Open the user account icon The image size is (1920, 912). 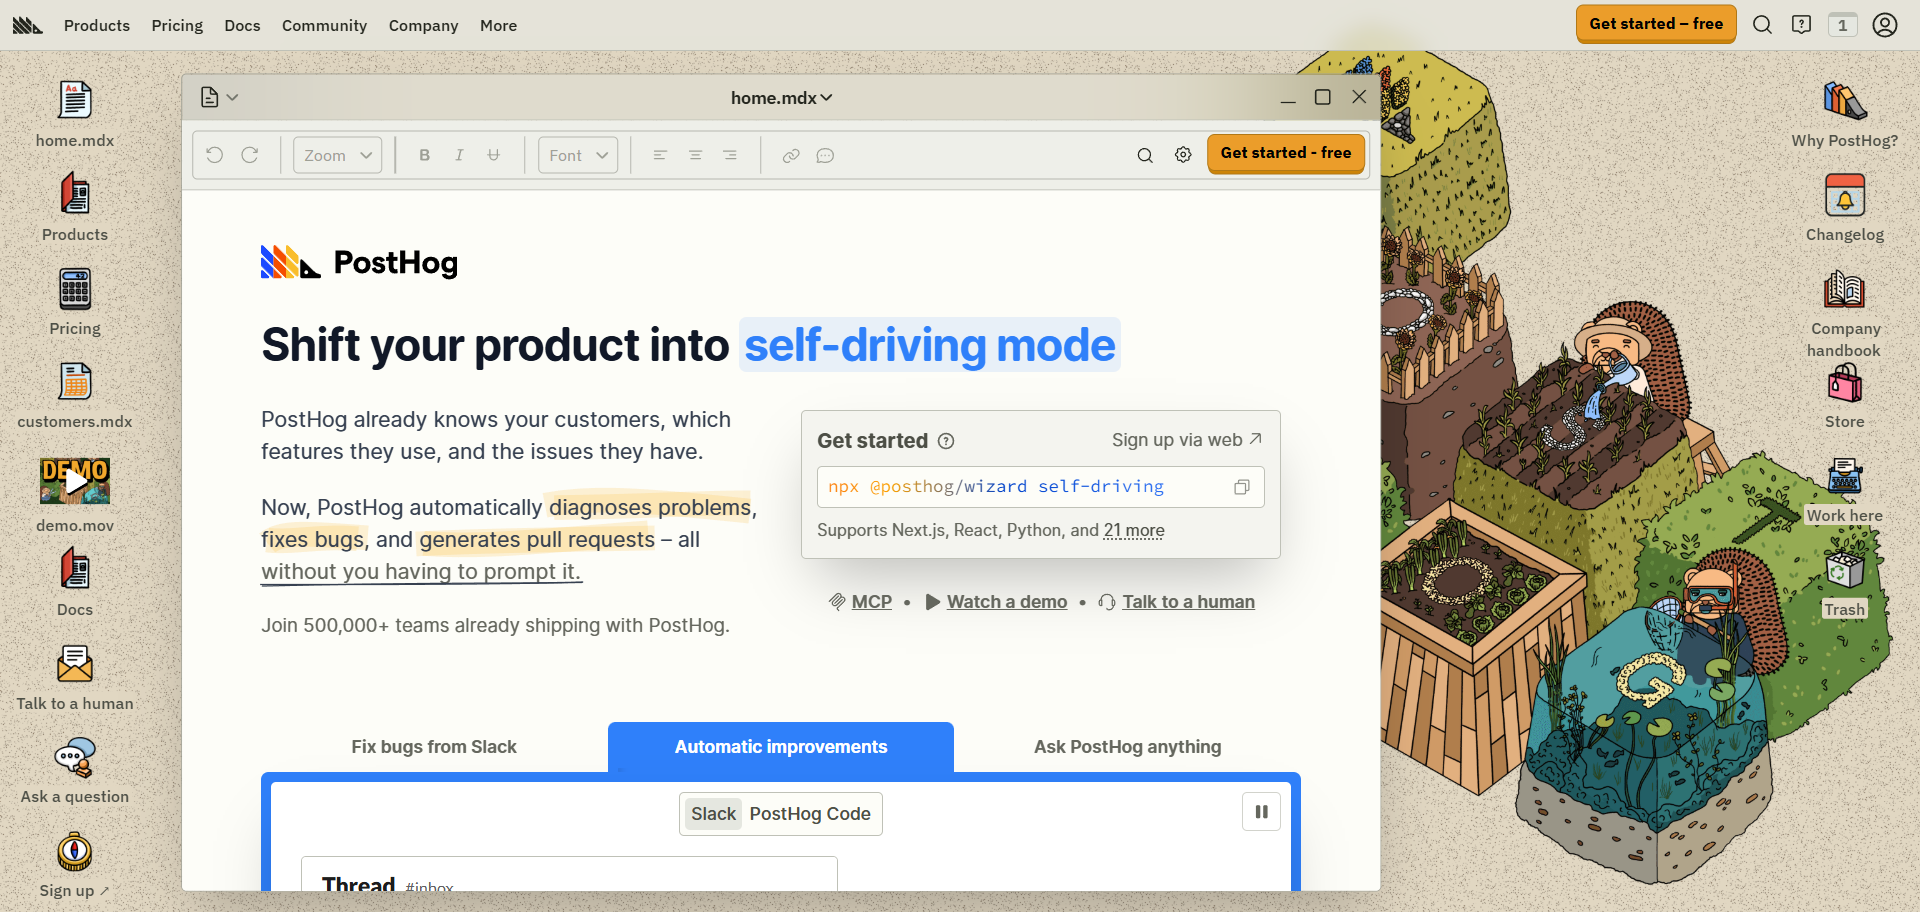coord(1885,25)
